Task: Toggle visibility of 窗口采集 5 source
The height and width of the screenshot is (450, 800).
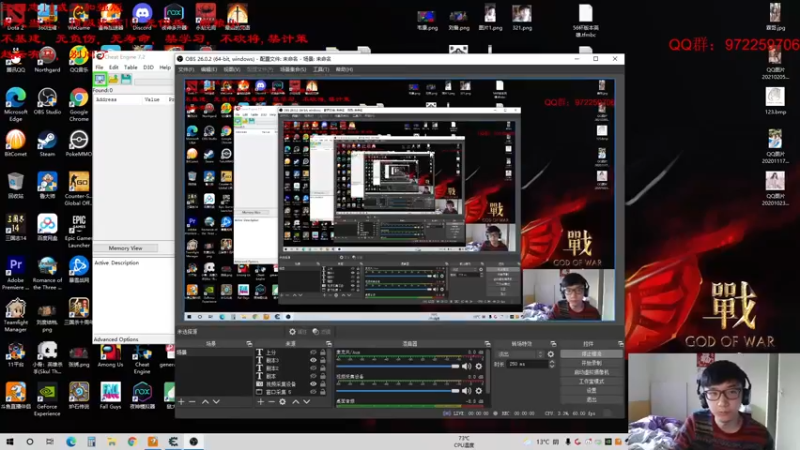Action: click(313, 392)
